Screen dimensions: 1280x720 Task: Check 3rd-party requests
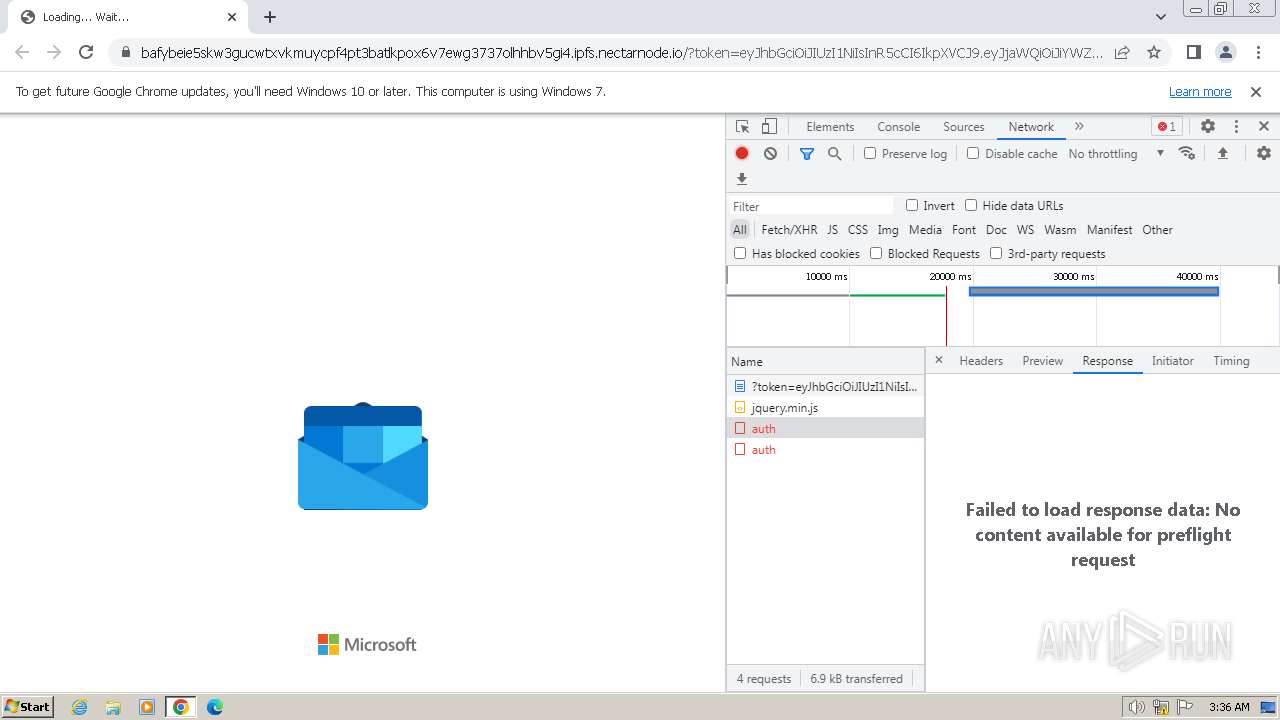(996, 253)
